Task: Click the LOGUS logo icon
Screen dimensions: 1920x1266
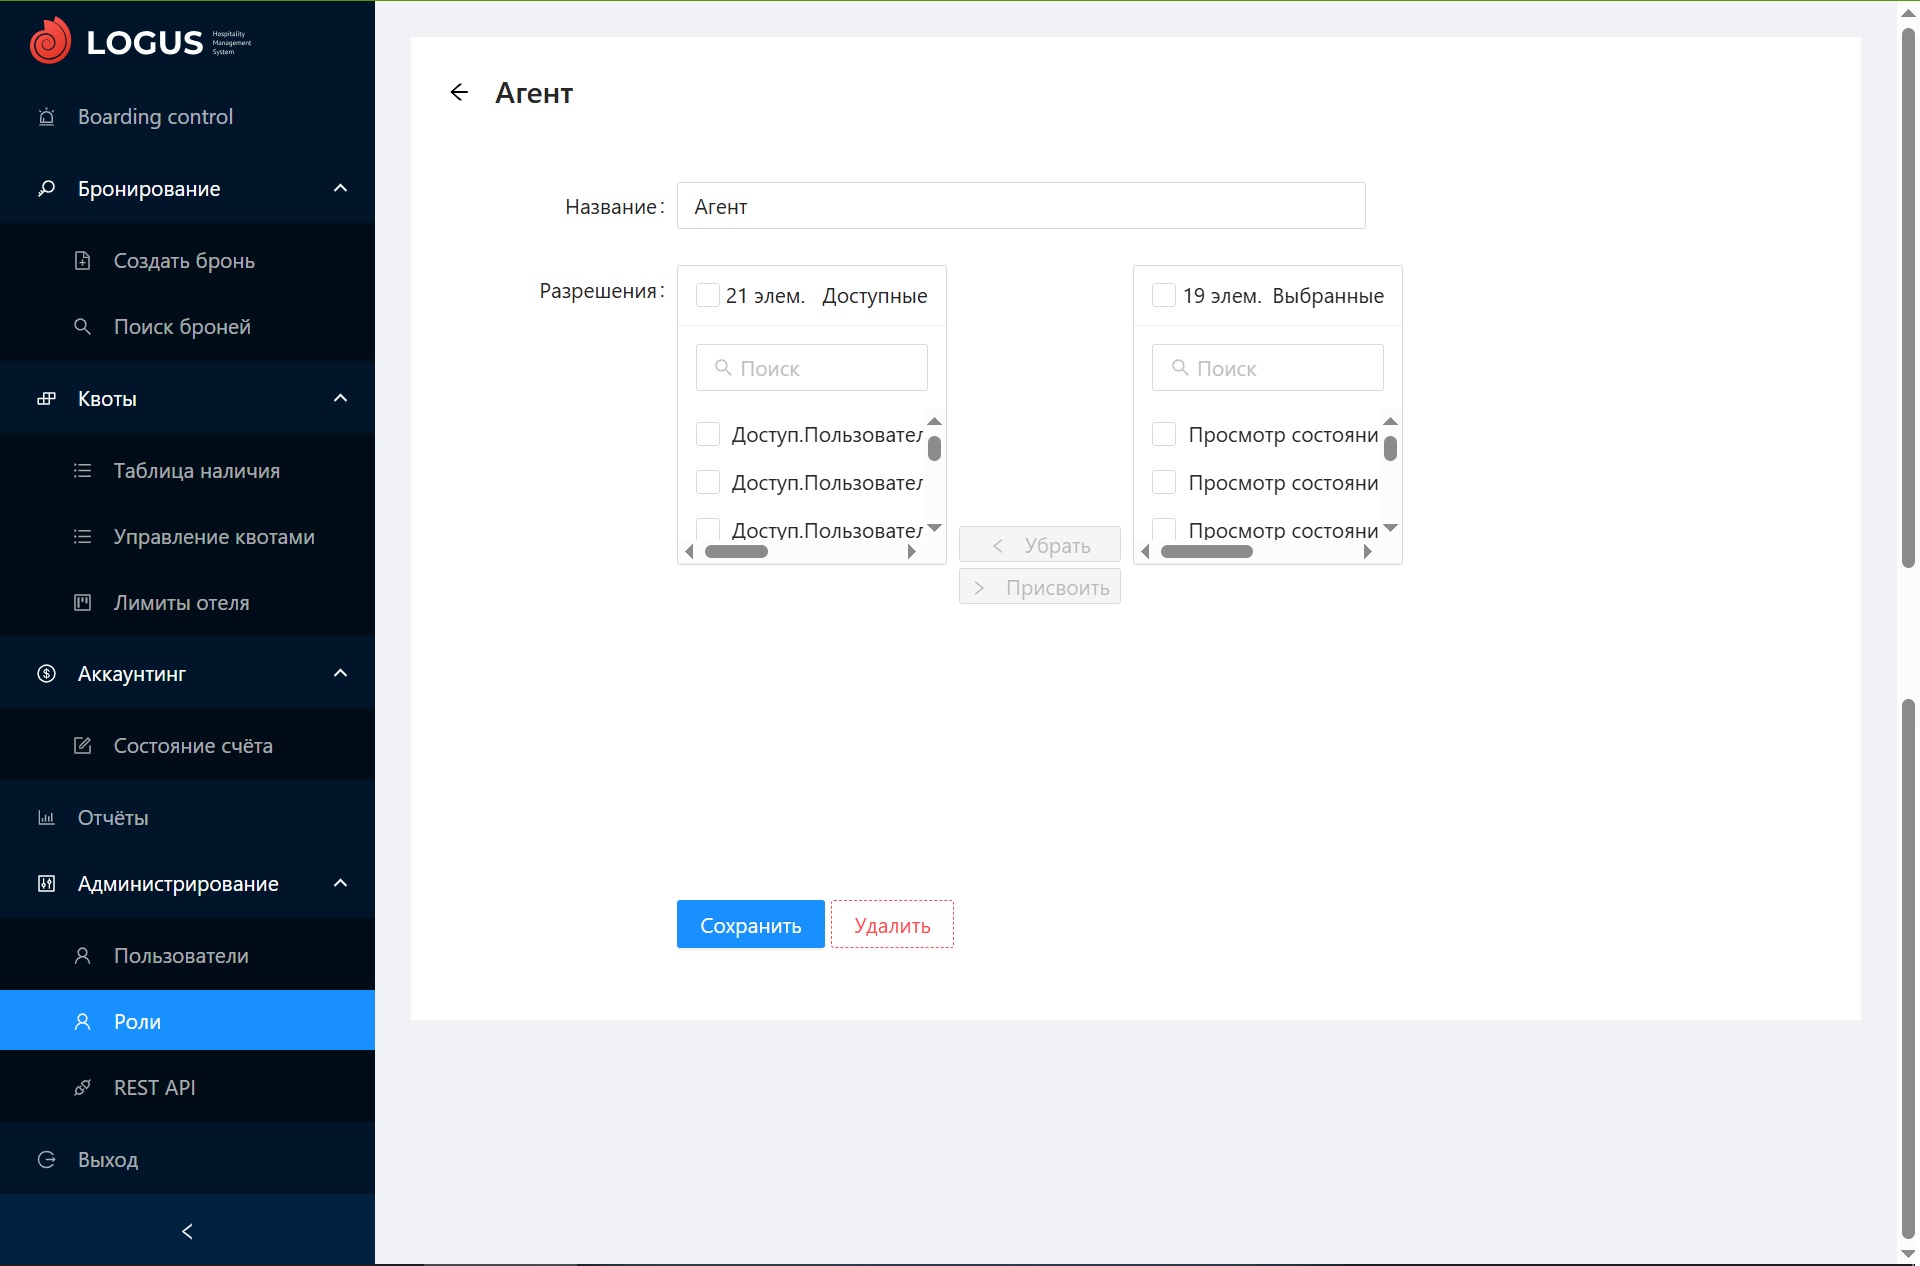Action: tap(50, 41)
